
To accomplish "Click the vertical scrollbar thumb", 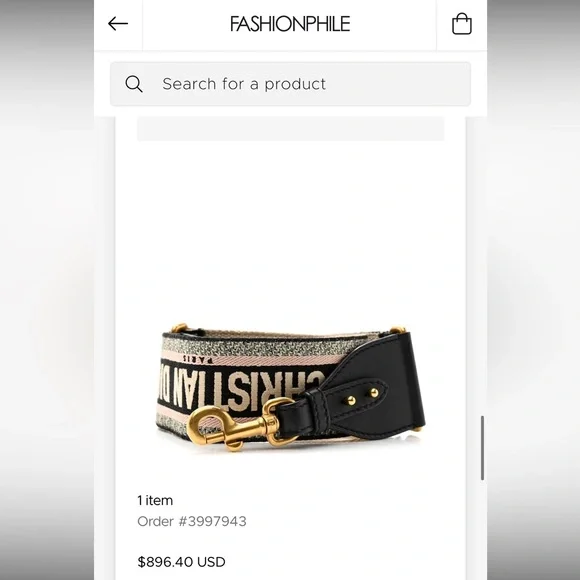I will (482, 448).
